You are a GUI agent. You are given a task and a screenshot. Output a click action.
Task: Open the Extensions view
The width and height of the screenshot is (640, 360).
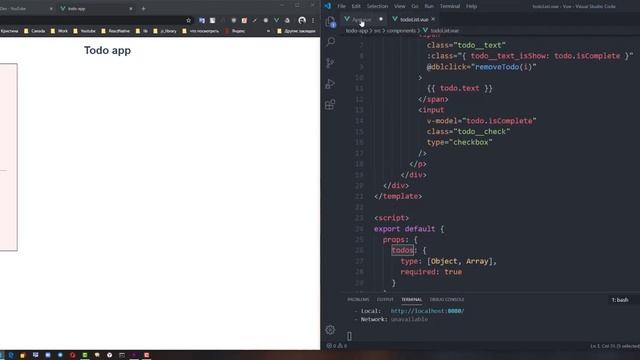(331, 104)
